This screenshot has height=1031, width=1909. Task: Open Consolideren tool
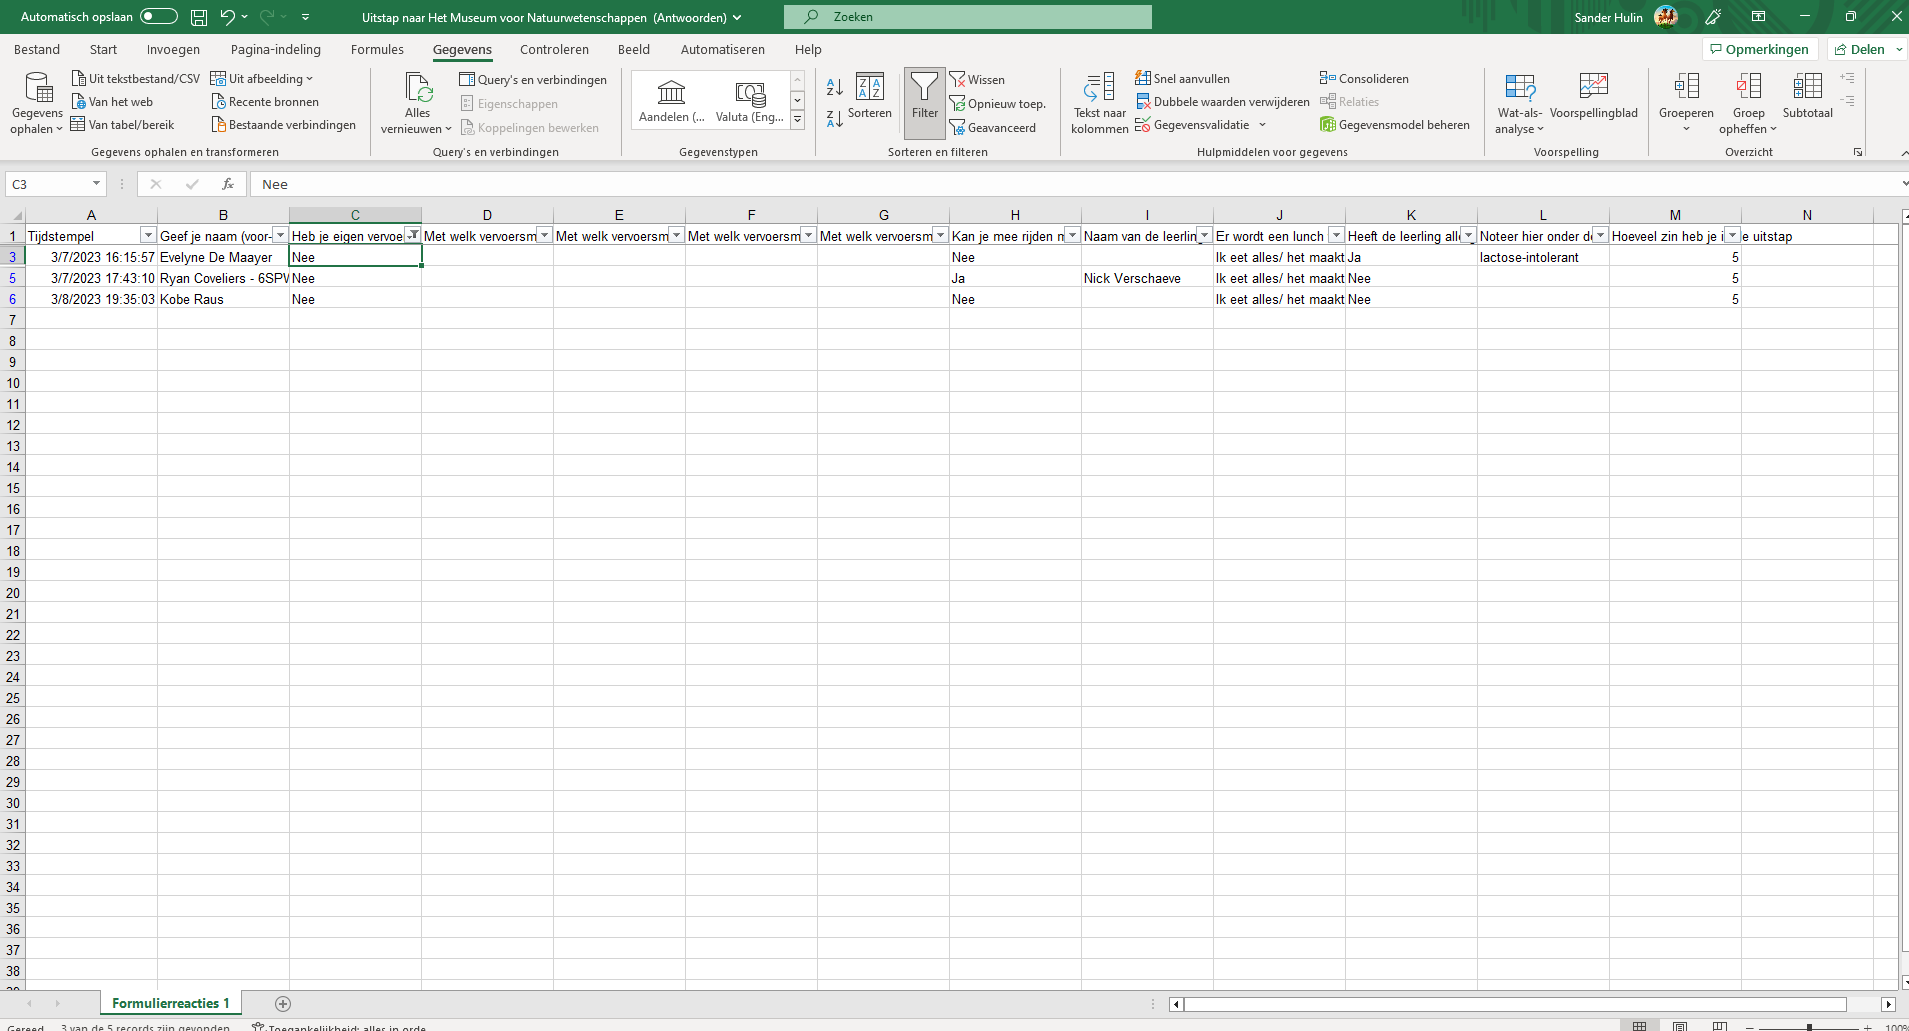(x=1364, y=79)
